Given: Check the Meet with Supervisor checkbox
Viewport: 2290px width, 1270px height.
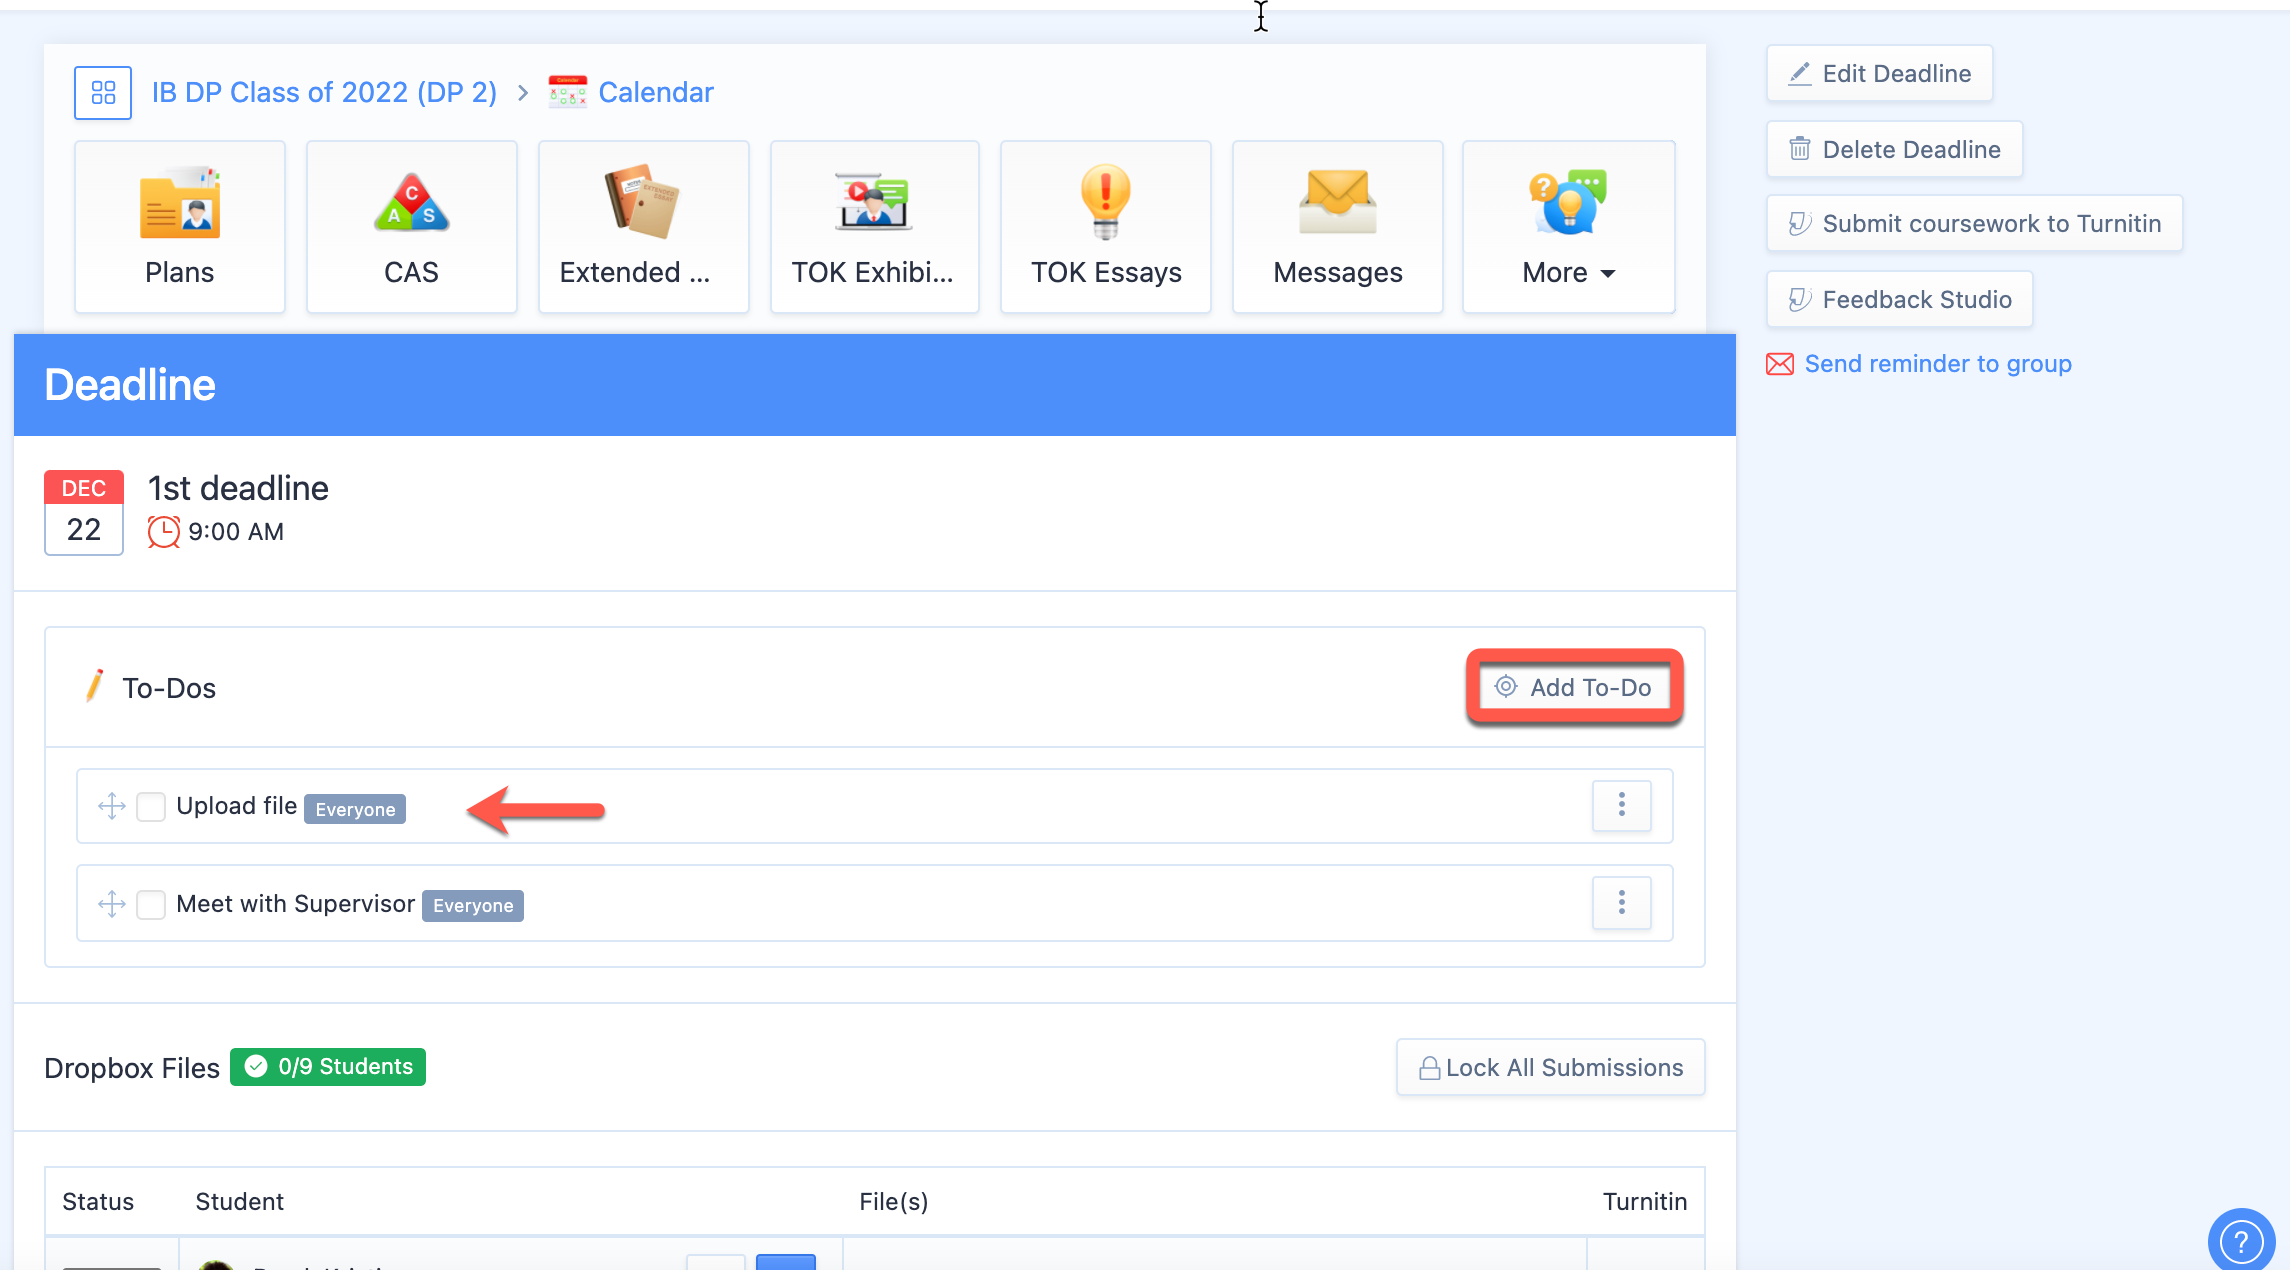Looking at the screenshot, I should [151, 905].
